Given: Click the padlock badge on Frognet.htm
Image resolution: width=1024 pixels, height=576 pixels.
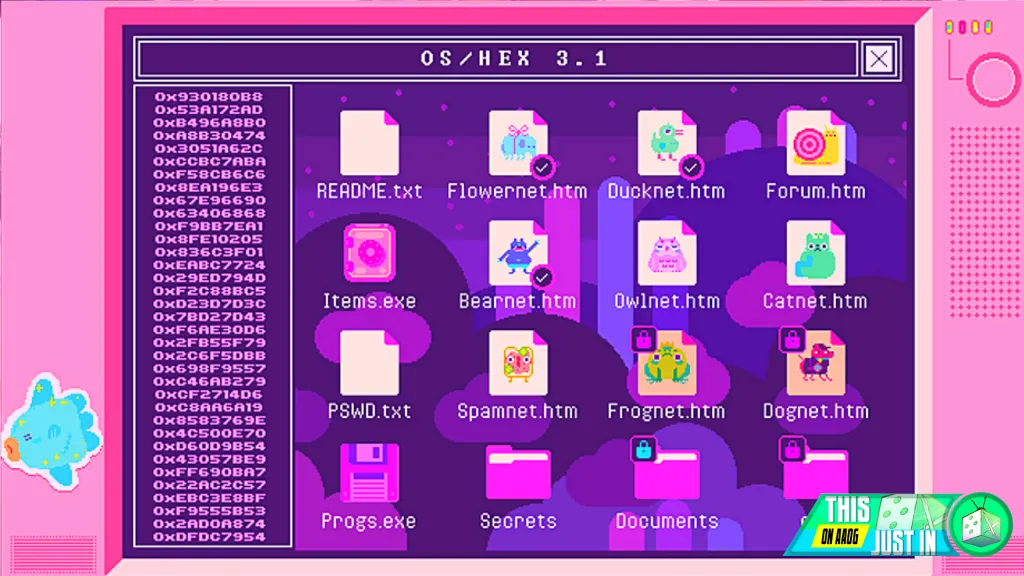Looking at the screenshot, I should tap(643, 339).
